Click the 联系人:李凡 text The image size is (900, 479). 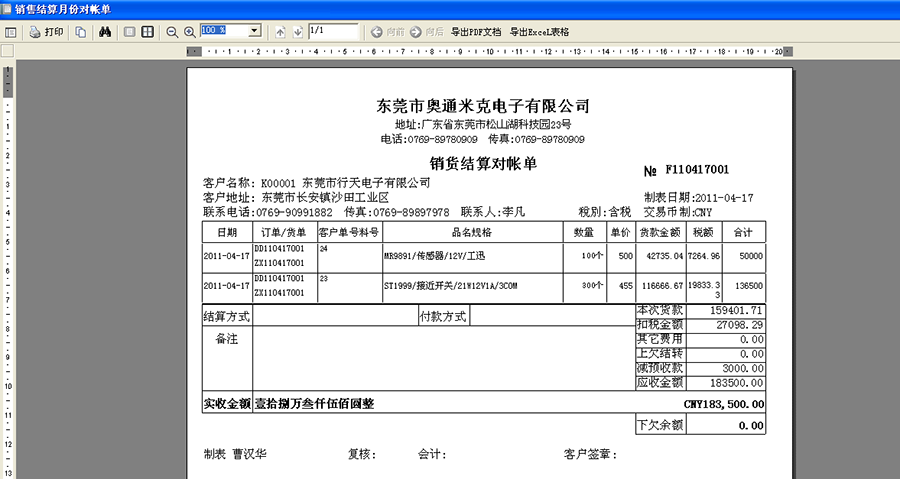tap(492, 212)
